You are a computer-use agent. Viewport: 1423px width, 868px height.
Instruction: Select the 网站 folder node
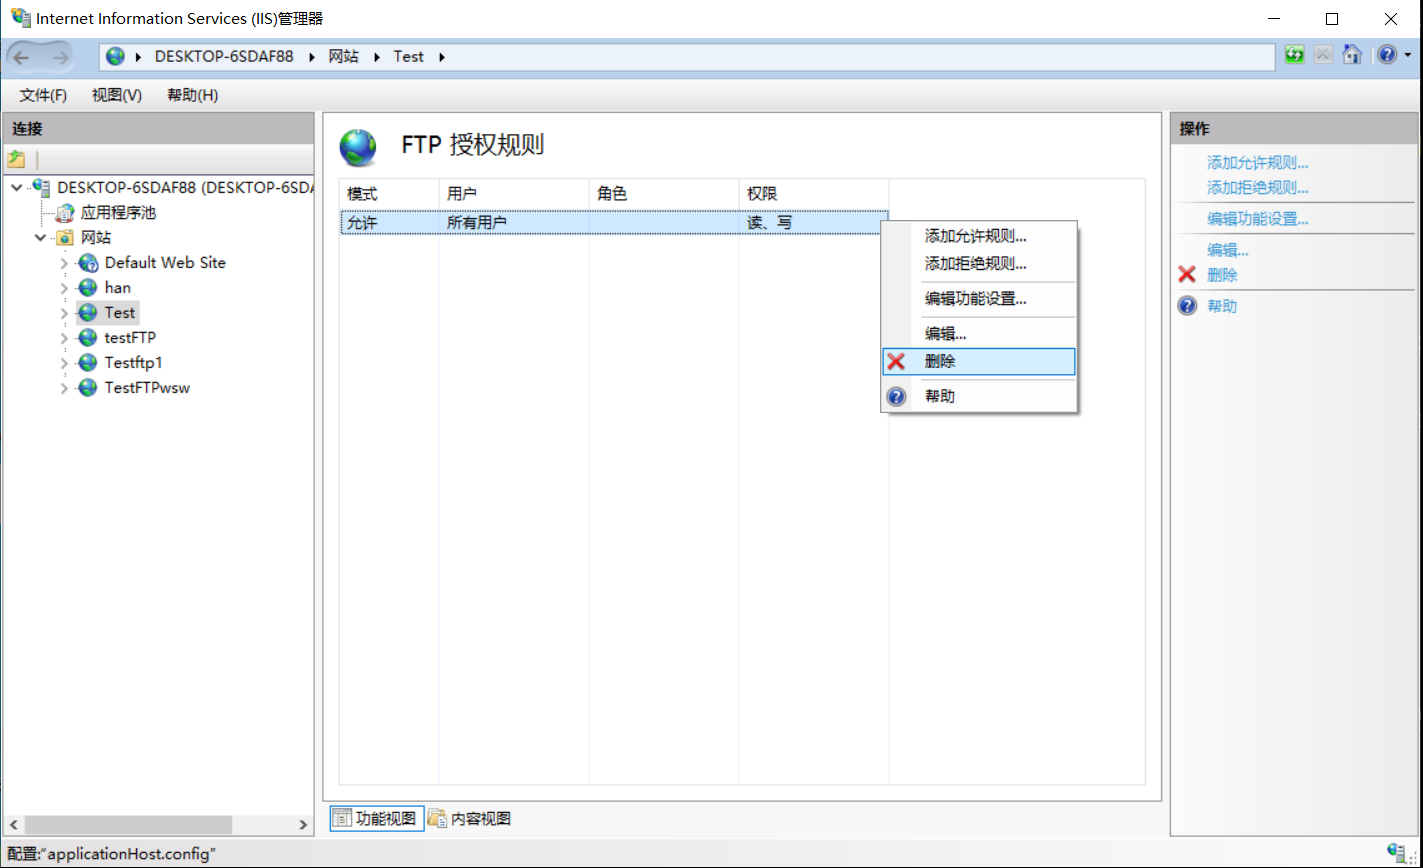(96, 237)
